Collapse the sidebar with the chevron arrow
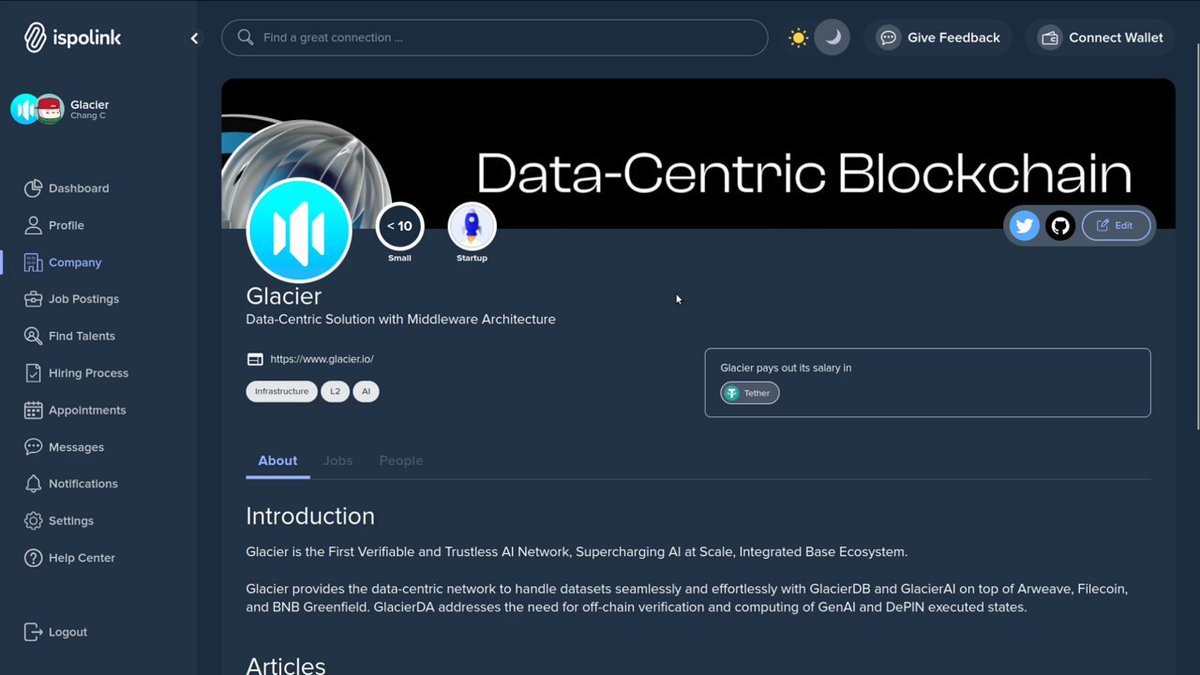 (194, 38)
